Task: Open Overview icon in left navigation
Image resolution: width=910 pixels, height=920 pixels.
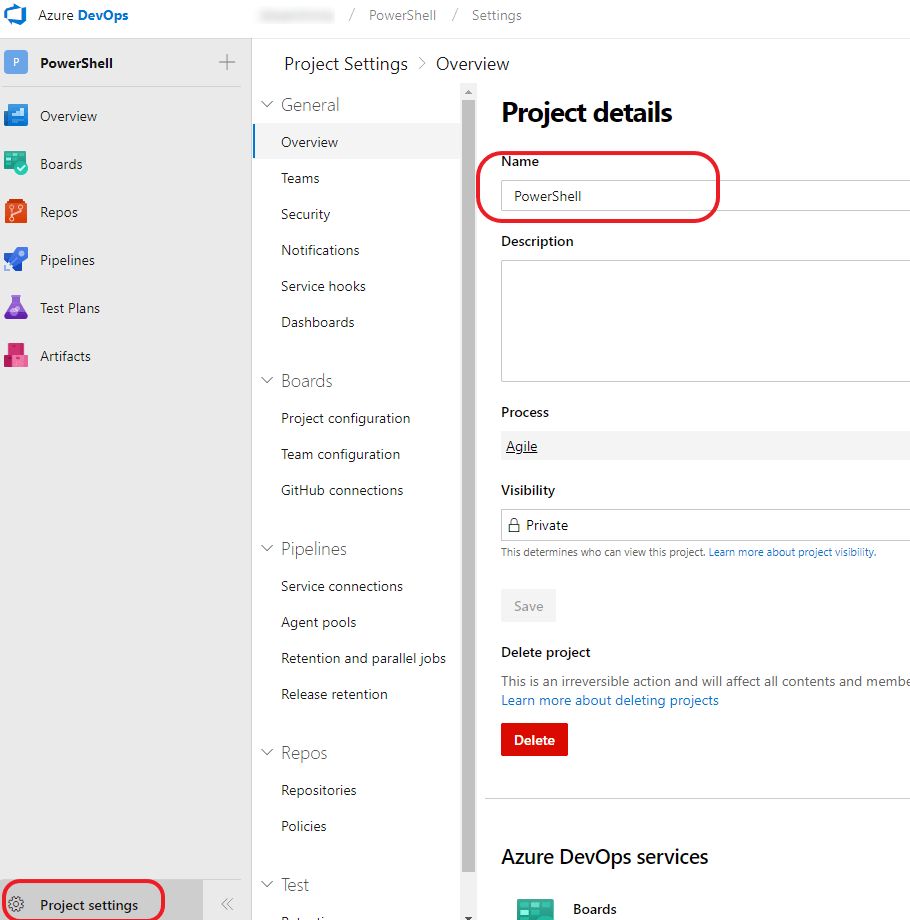Action: point(16,116)
